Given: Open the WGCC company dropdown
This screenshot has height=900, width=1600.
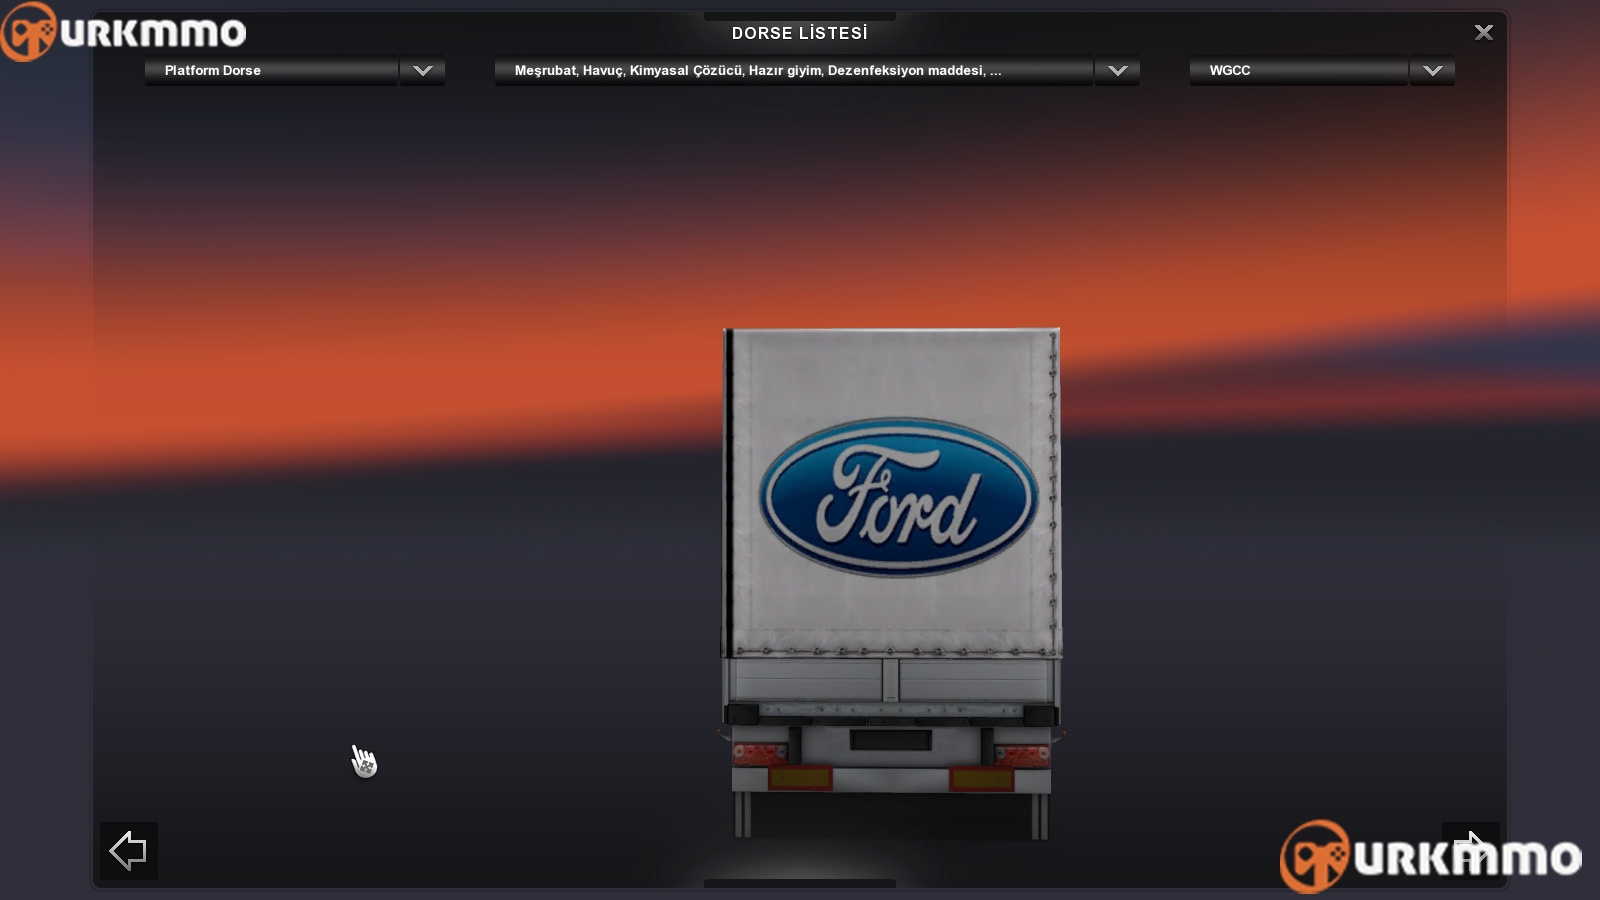Looking at the screenshot, I should 1298,70.
